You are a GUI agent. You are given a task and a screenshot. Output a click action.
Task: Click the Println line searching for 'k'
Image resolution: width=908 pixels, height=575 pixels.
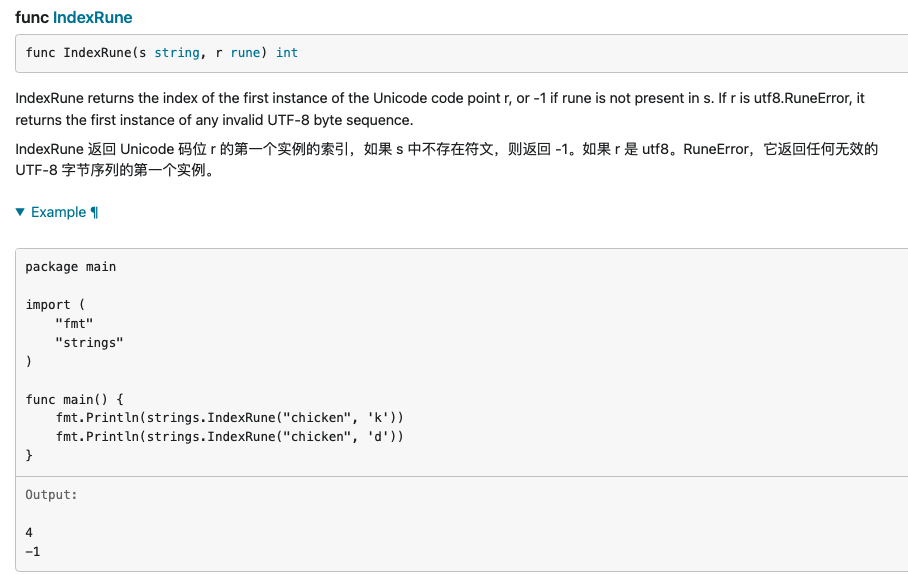230,417
